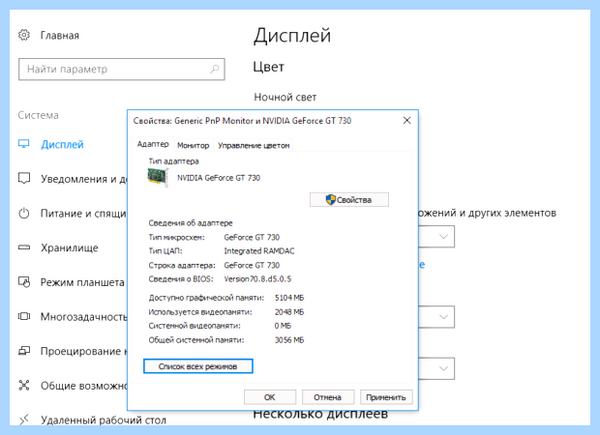Click the dialog title Свойства: Generic PnP Monitor
This screenshot has height=435, width=600.
tap(242, 121)
